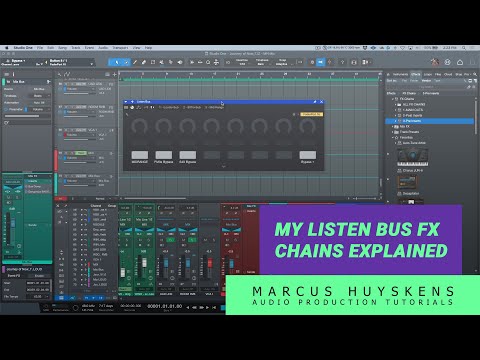The height and width of the screenshot is (360, 480).
Task: Show automation icon above the track list
Action: (x=67, y=74)
